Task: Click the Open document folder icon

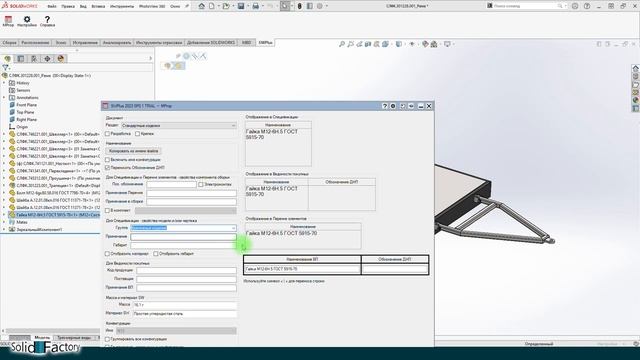Action: [226, 6]
